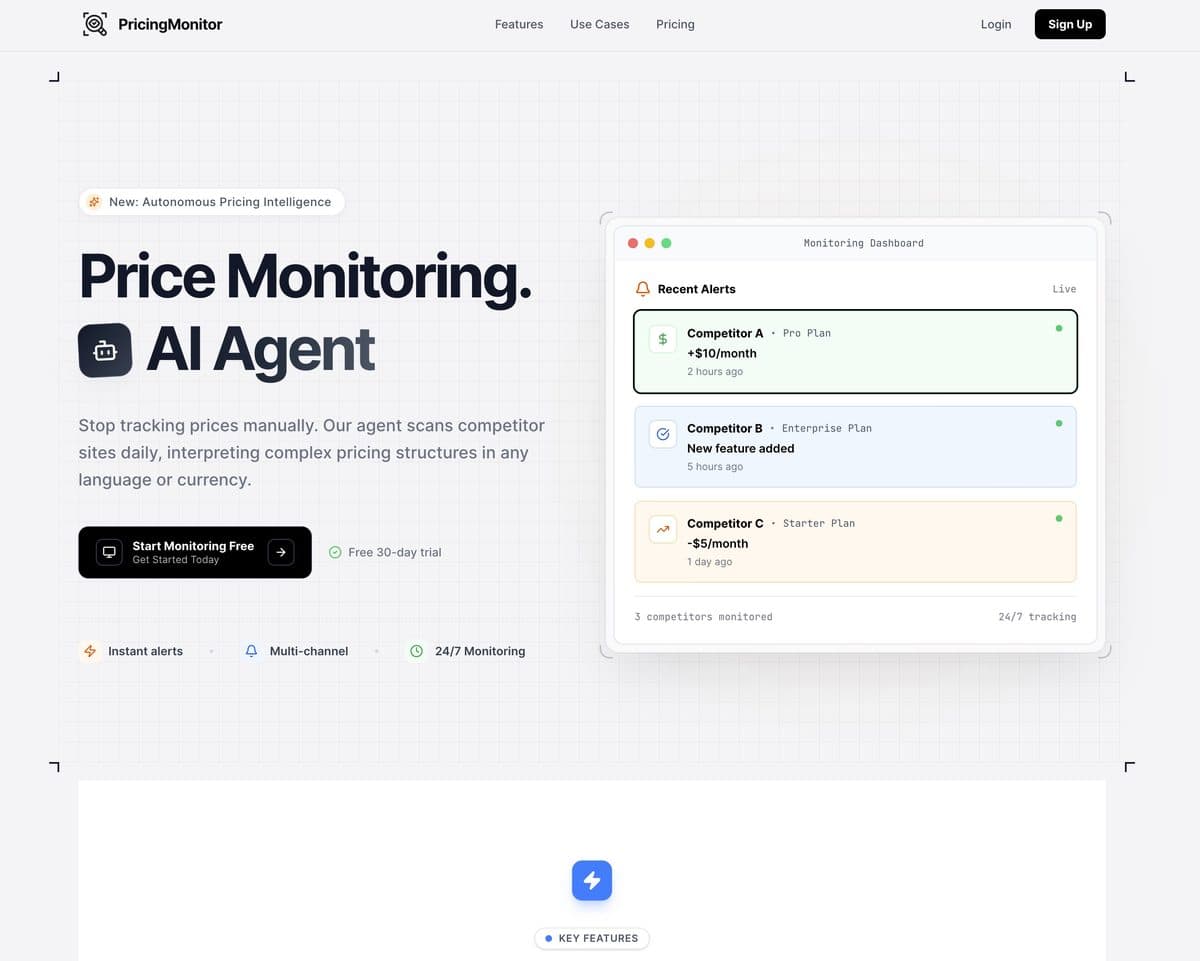Select the 5 hours ago timestamp

715,467
